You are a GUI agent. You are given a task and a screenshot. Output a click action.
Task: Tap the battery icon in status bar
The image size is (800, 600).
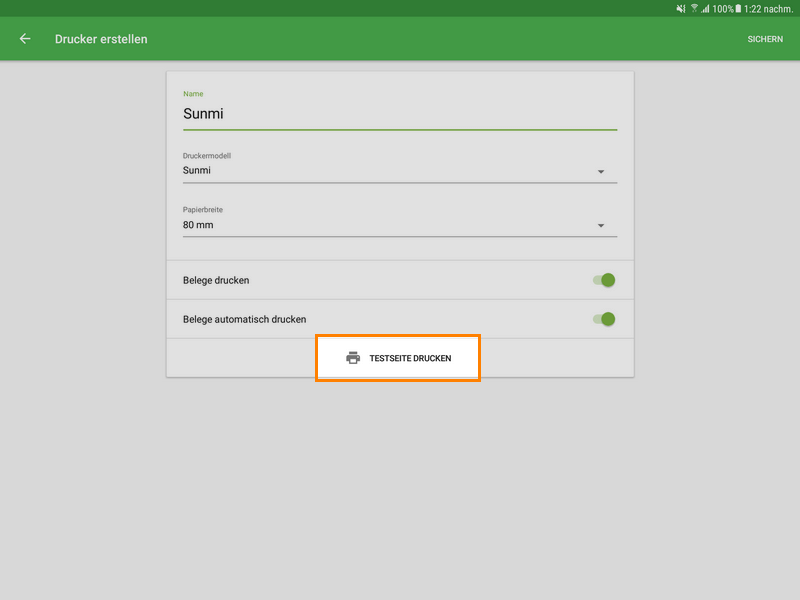pos(738,8)
